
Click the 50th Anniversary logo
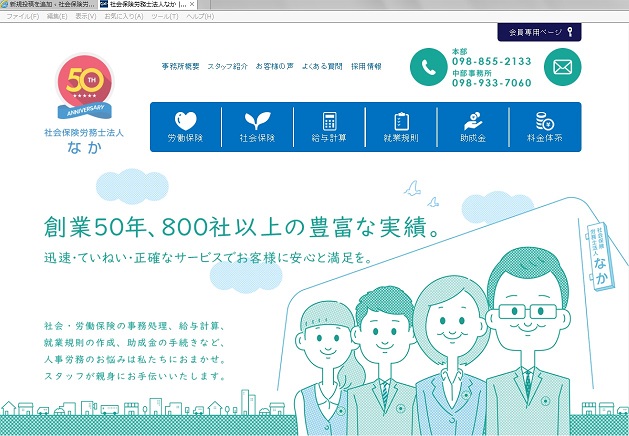(90, 88)
